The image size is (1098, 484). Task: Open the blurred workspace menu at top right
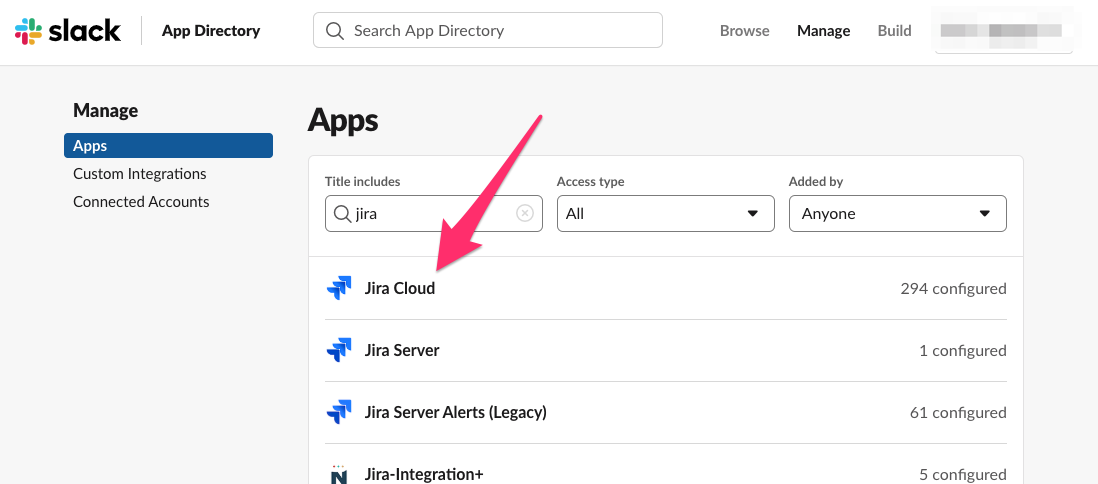(1003, 30)
